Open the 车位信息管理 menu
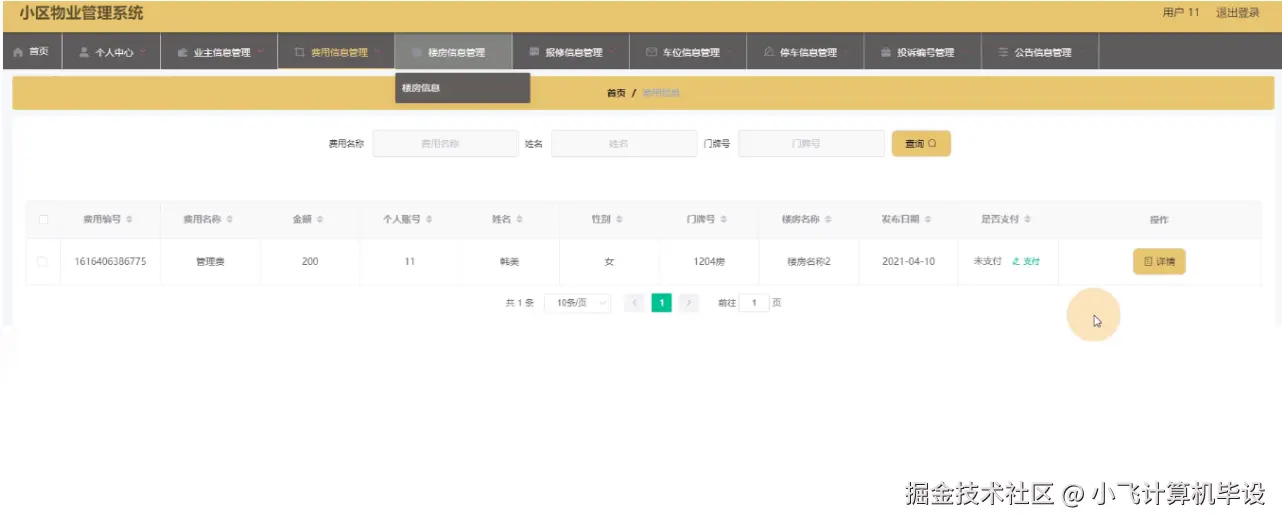This screenshot has height=524, width=1282. click(x=687, y=52)
